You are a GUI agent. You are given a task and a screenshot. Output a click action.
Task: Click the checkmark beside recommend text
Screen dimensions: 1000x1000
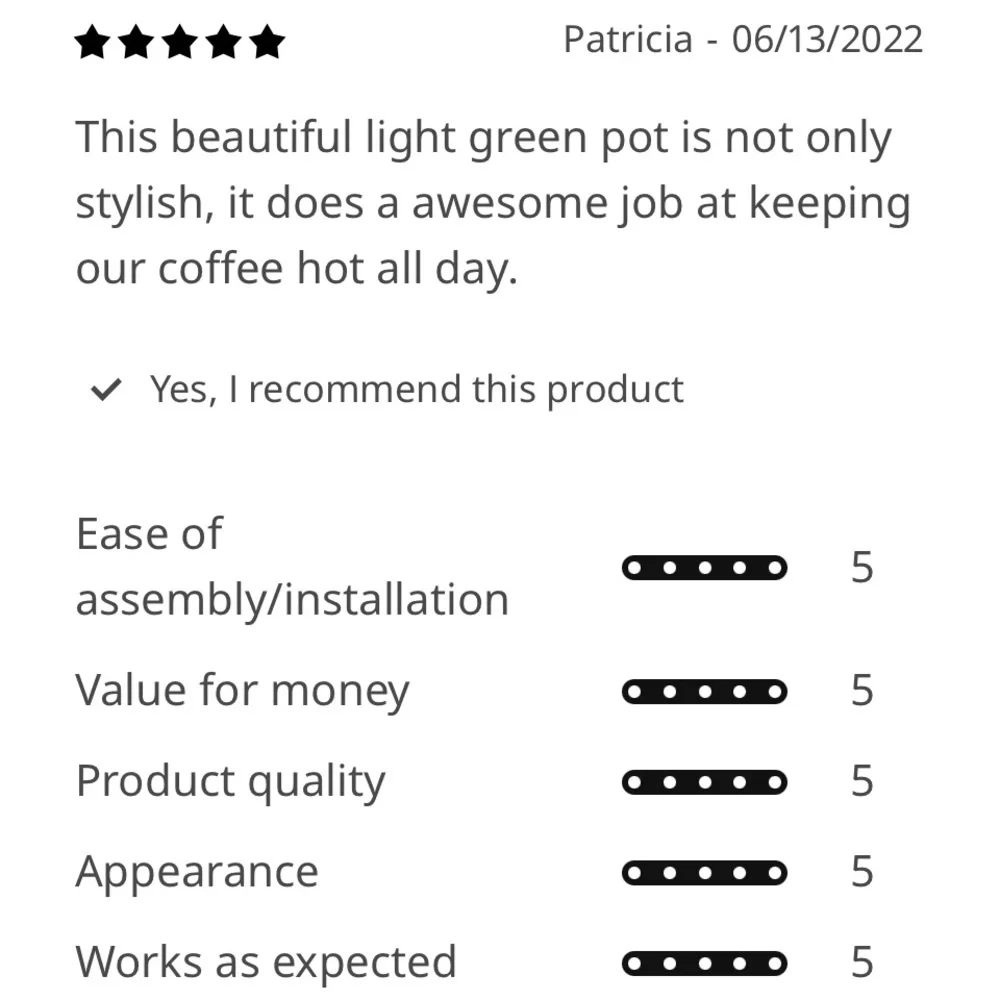point(105,389)
